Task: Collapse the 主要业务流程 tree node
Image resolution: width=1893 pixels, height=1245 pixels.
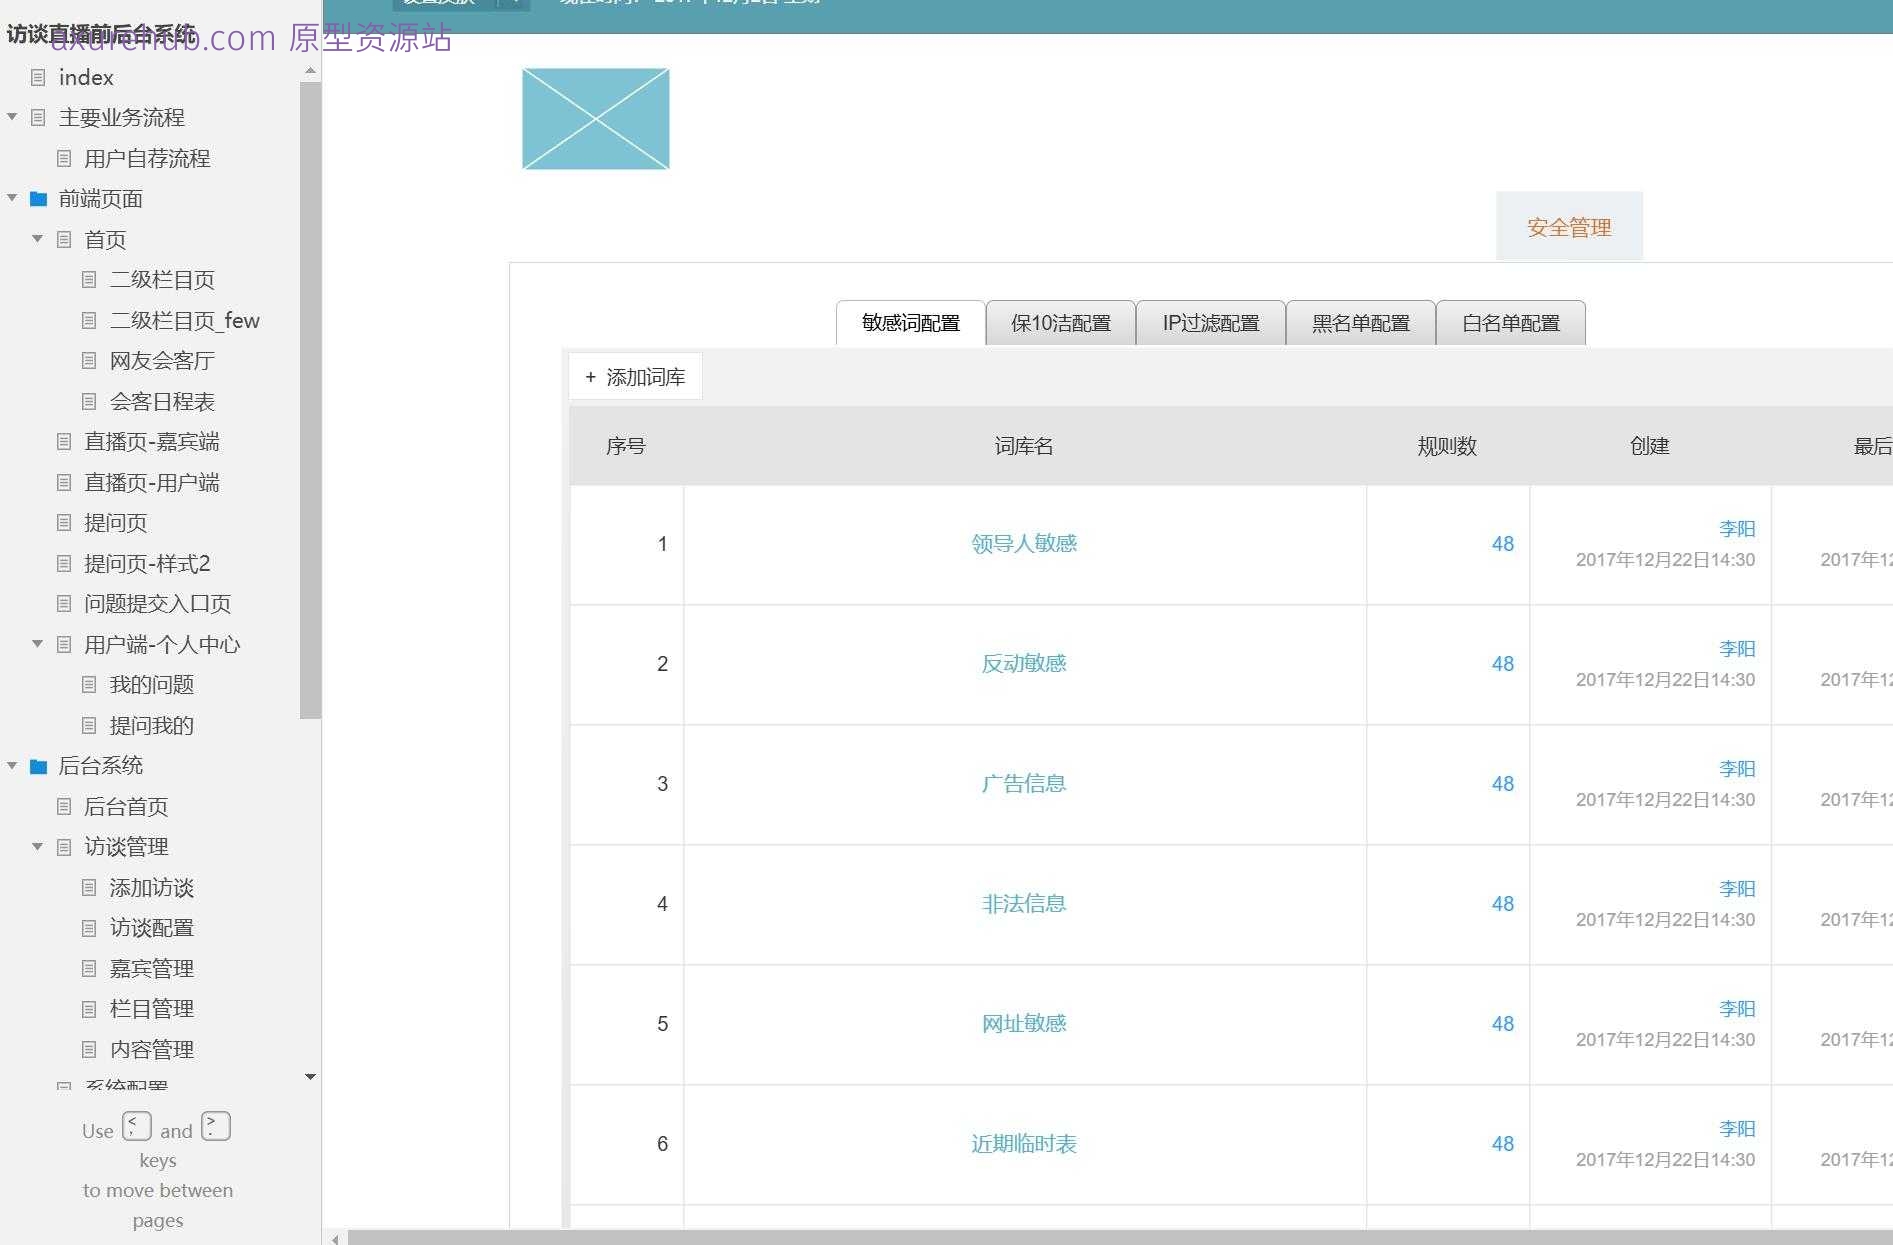Action: [x=12, y=117]
